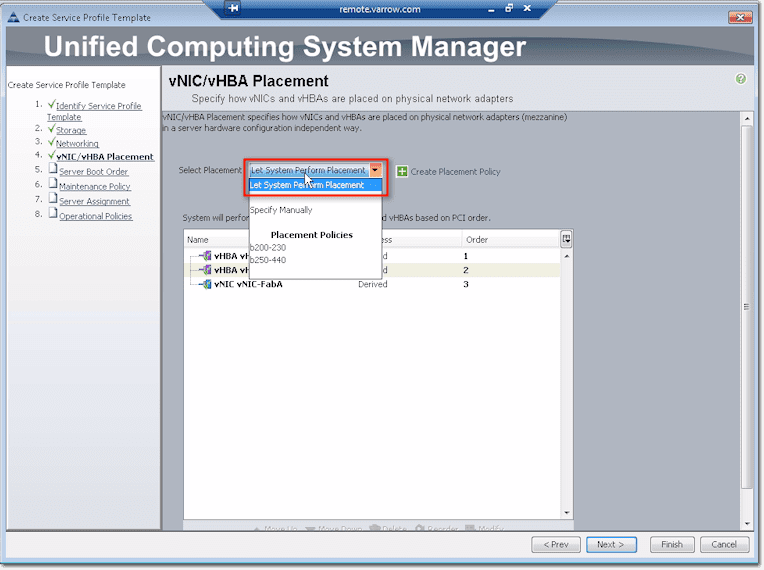The width and height of the screenshot is (764, 570).
Task: Click the Prev button
Action: point(556,545)
